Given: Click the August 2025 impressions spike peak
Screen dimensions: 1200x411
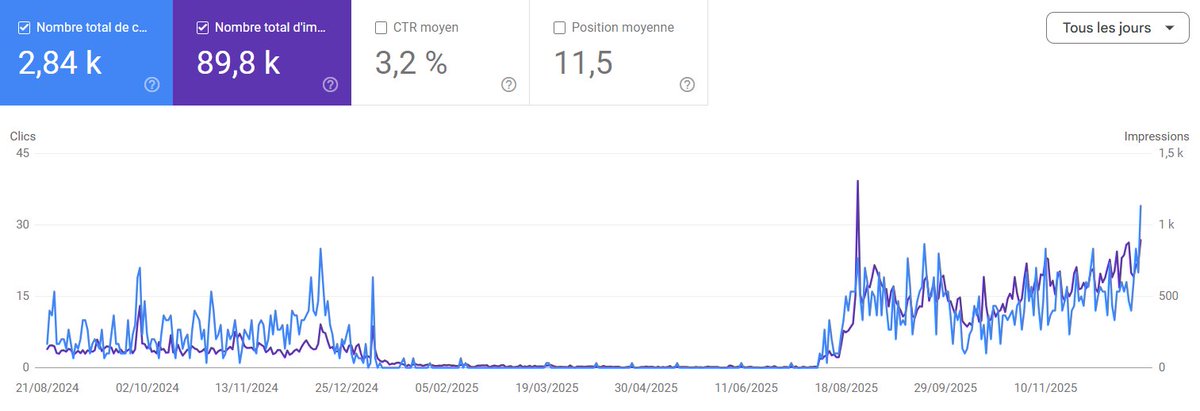Looking at the screenshot, I should [x=858, y=182].
